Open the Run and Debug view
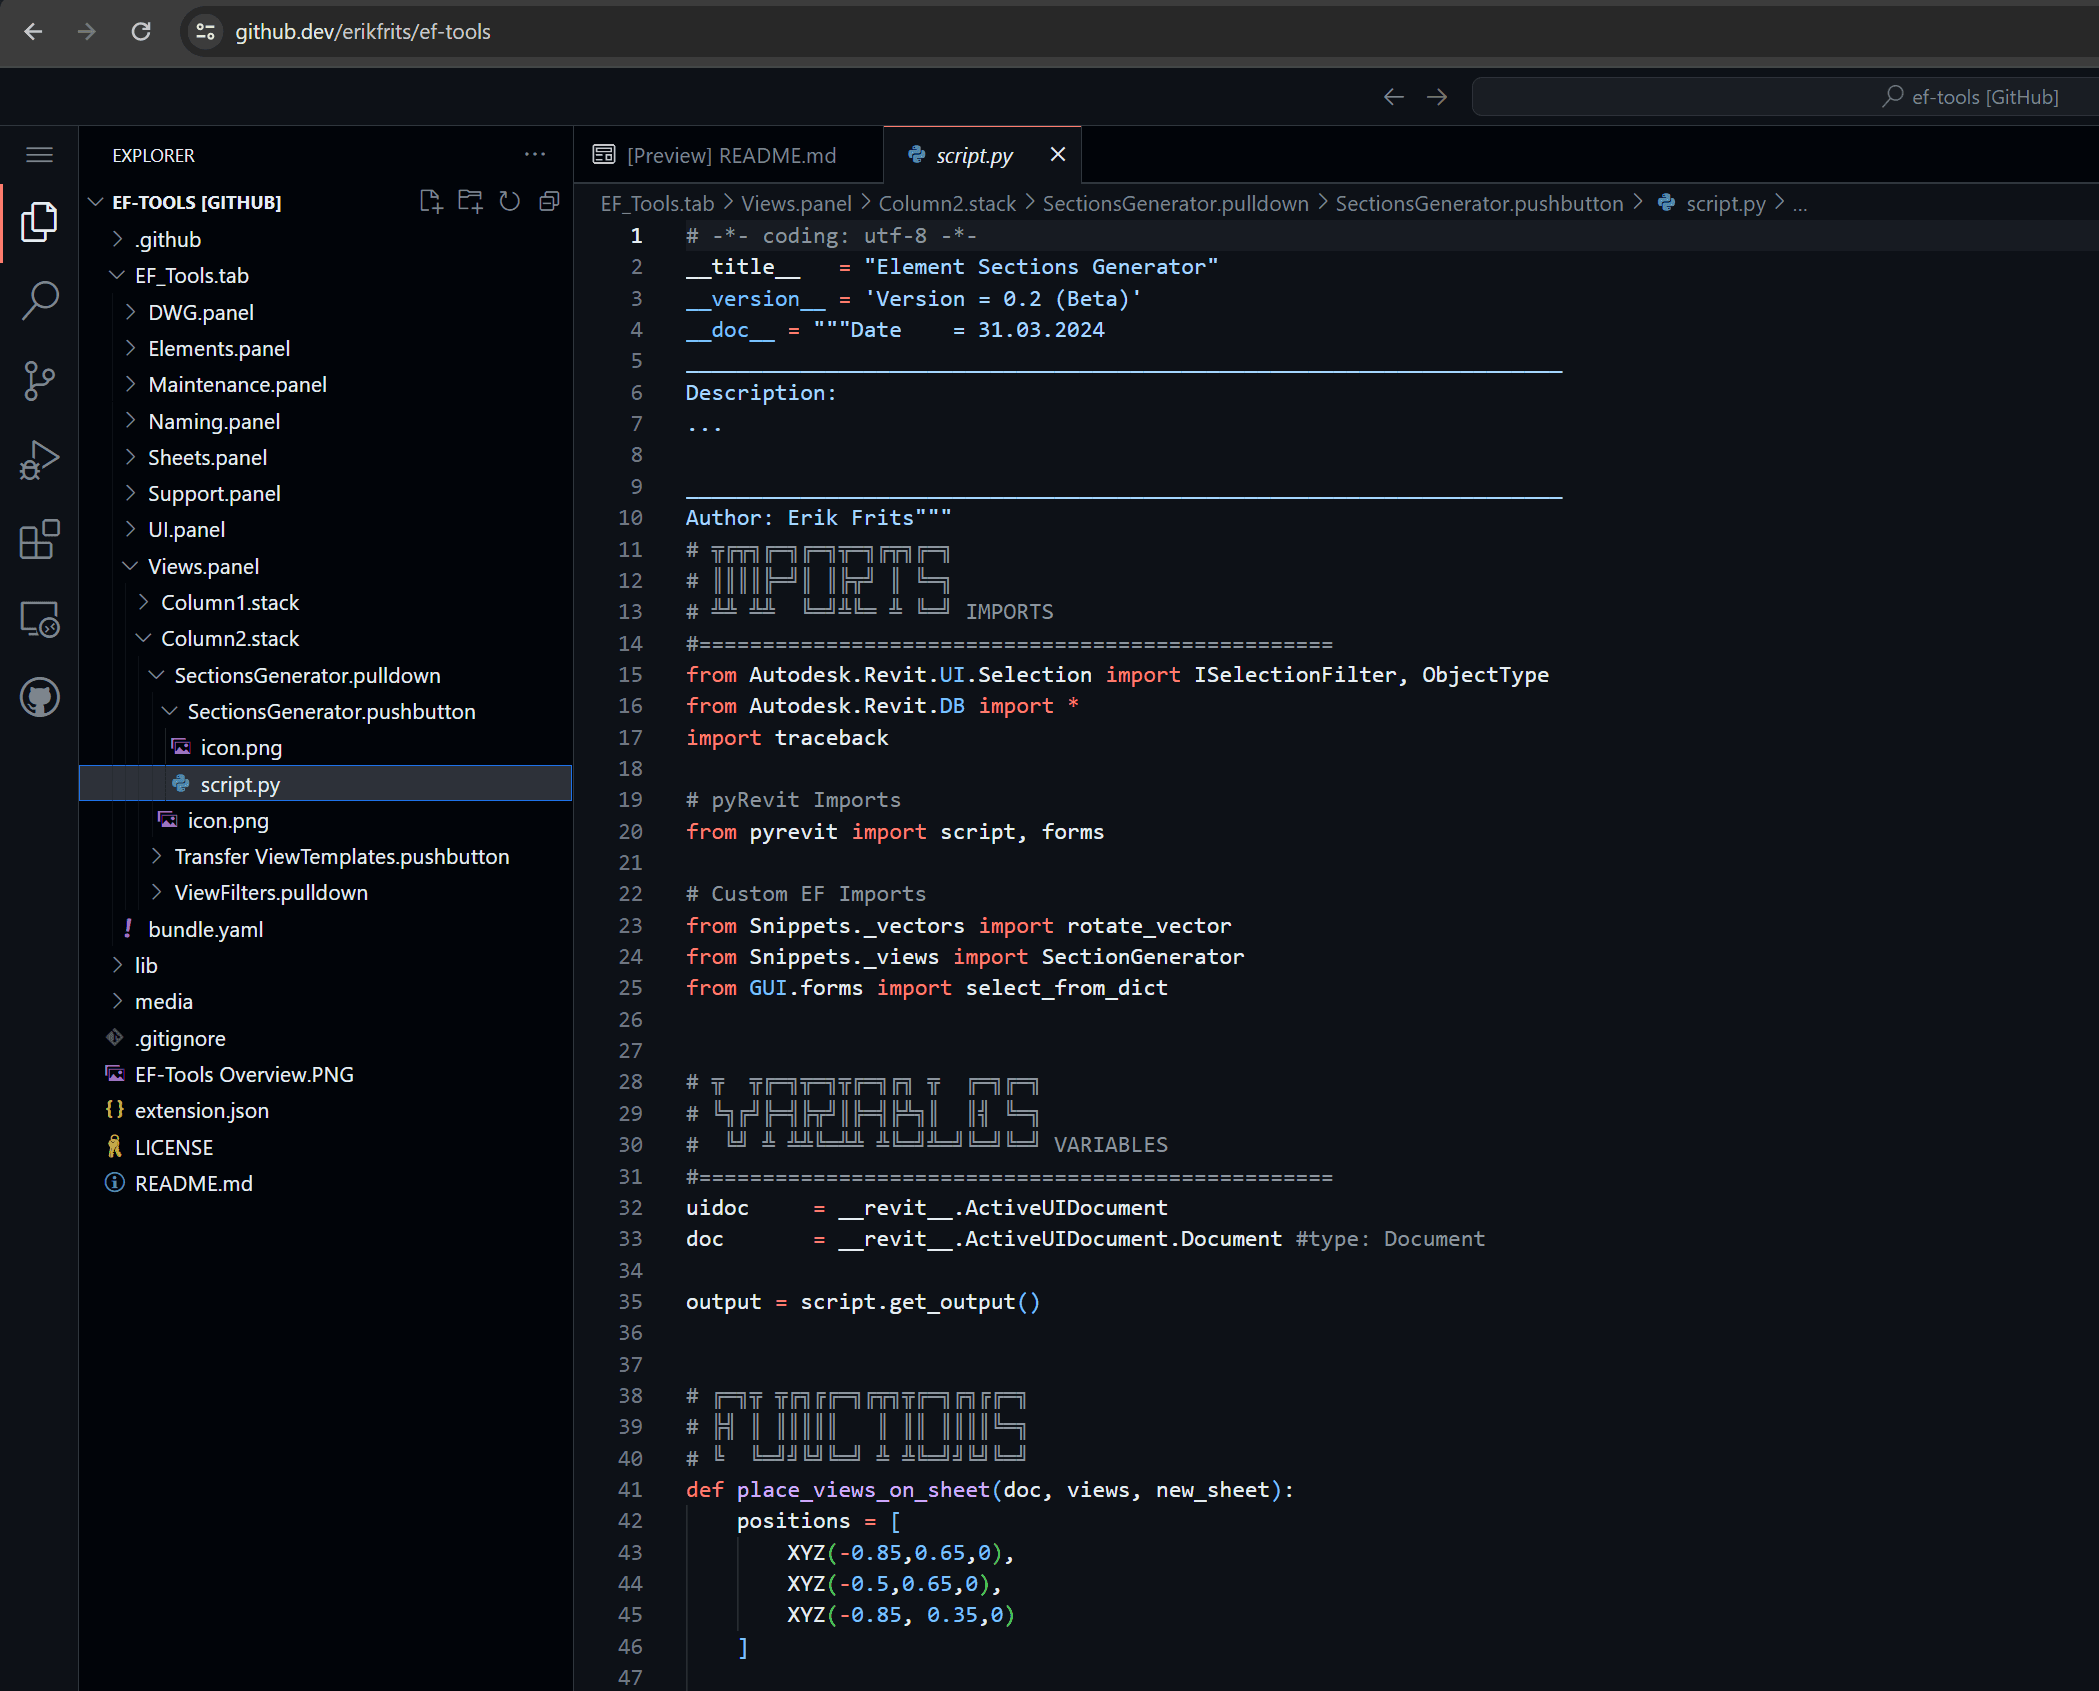This screenshot has width=2099, height=1691. (40, 461)
